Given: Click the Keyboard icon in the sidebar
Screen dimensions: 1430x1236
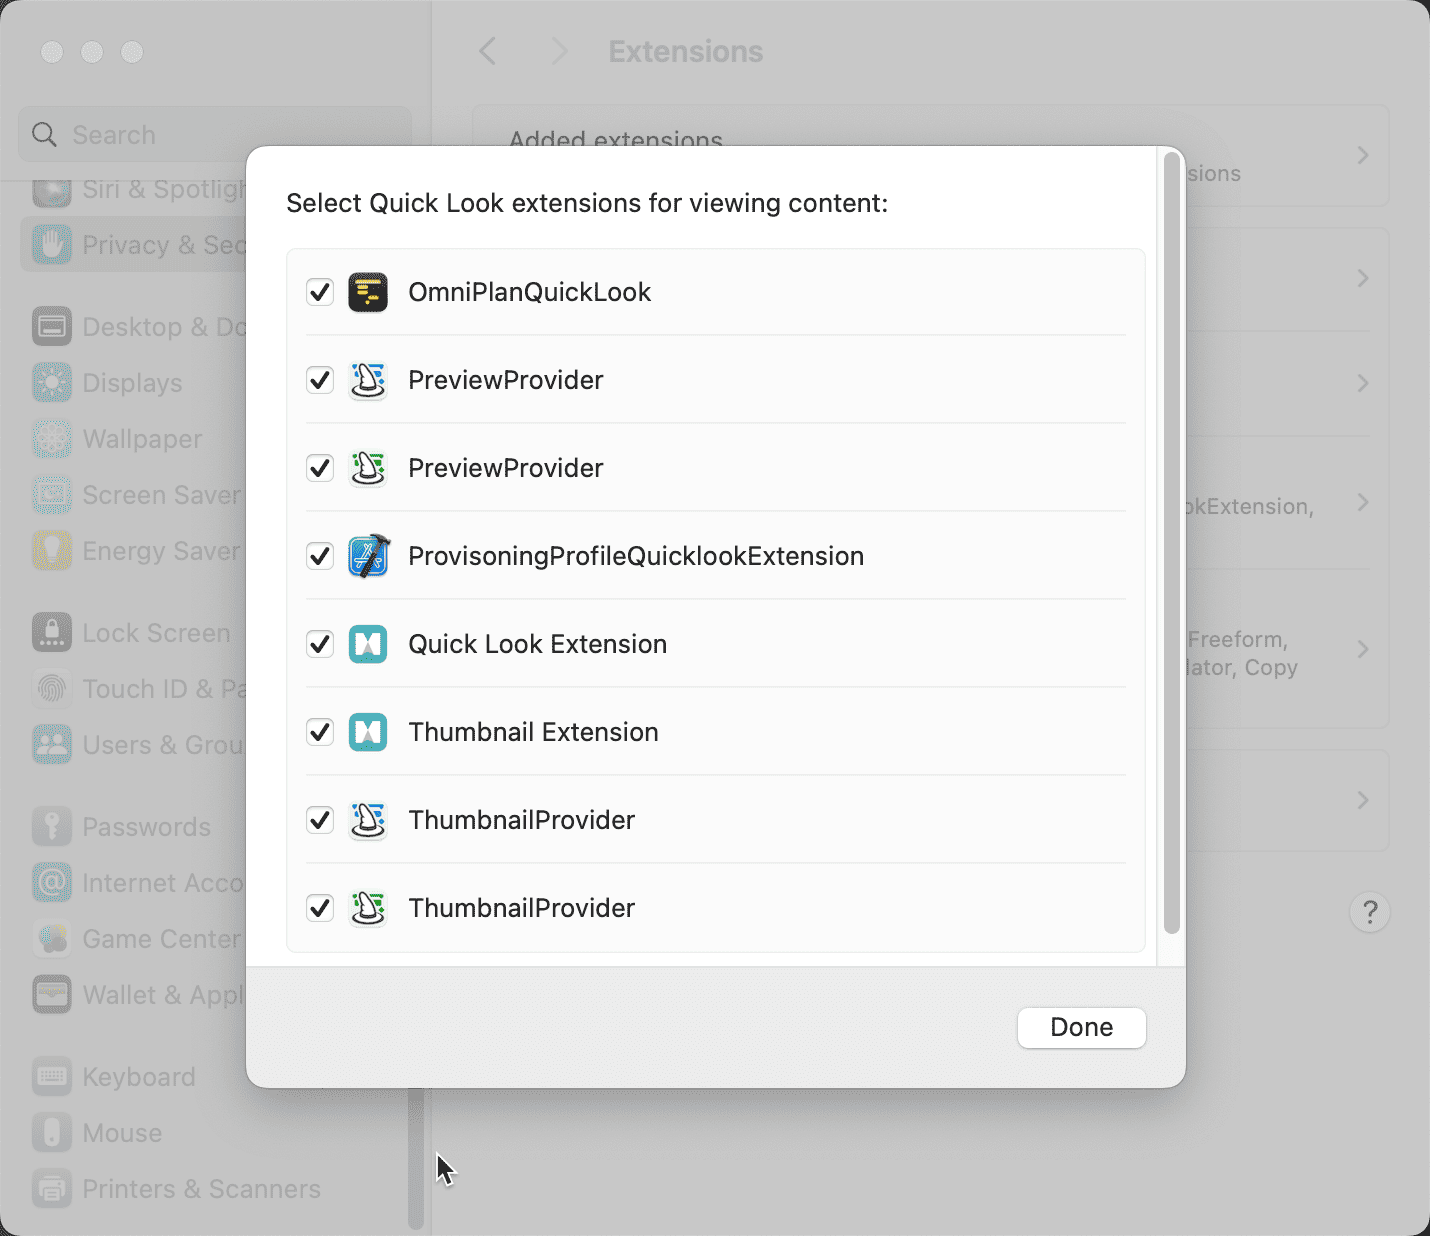Looking at the screenshot, I should click(x=52, y=1077).
